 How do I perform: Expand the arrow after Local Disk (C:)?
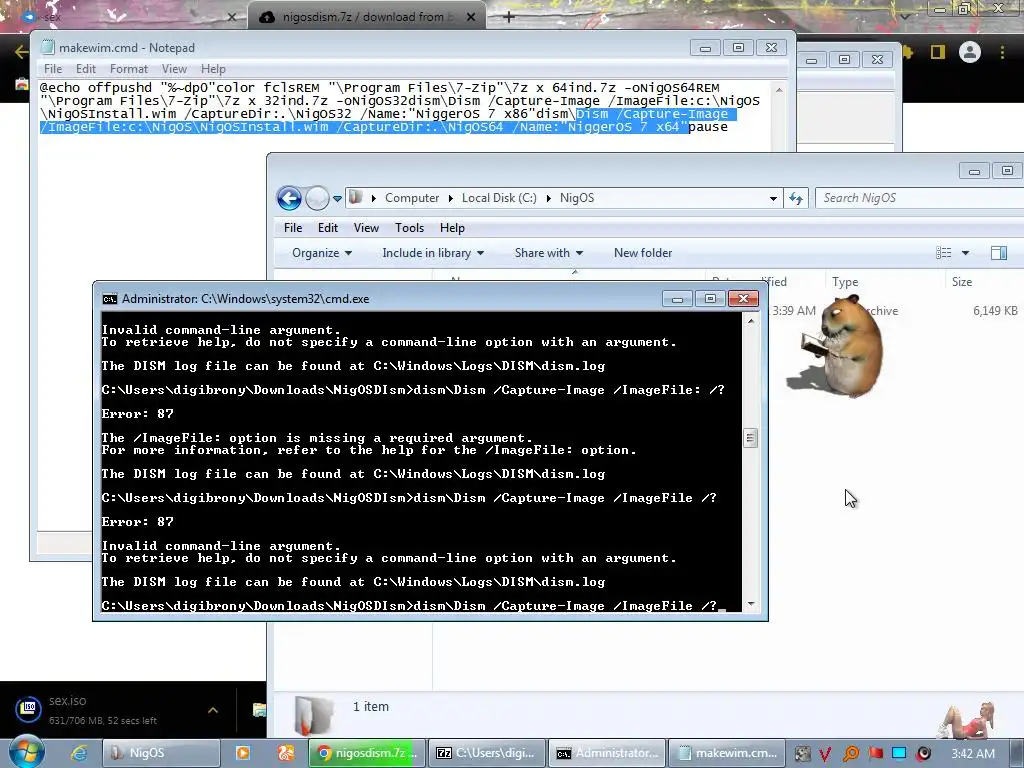[x=549, y=198]
